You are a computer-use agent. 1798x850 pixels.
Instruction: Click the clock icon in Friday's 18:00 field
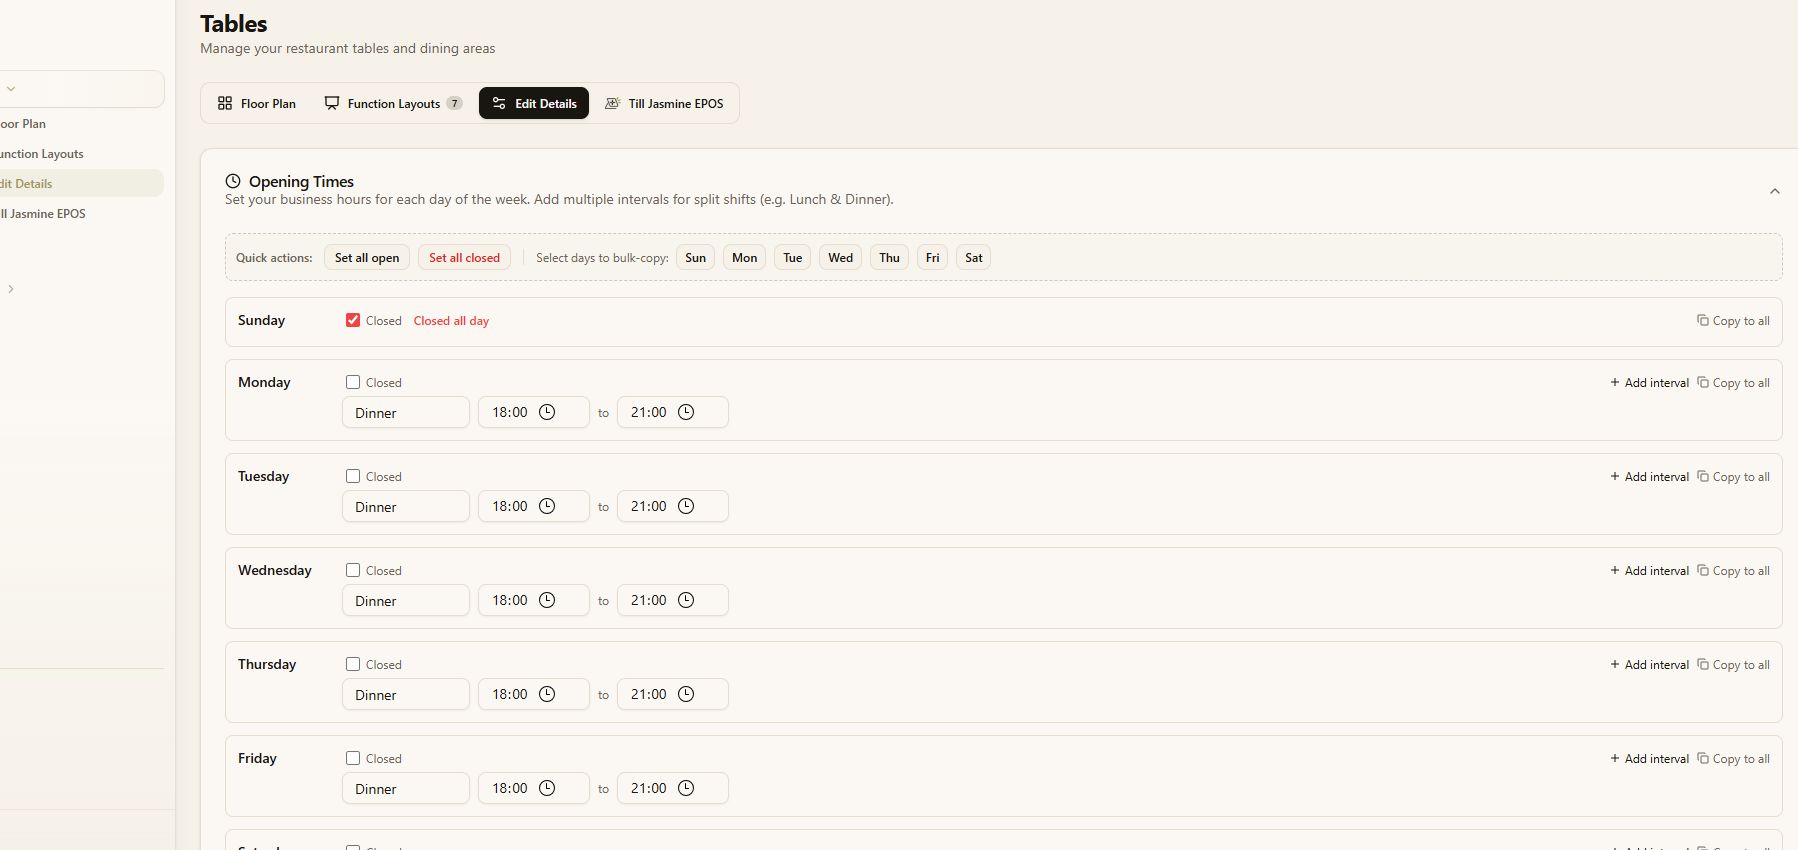(x=547, y=788)
